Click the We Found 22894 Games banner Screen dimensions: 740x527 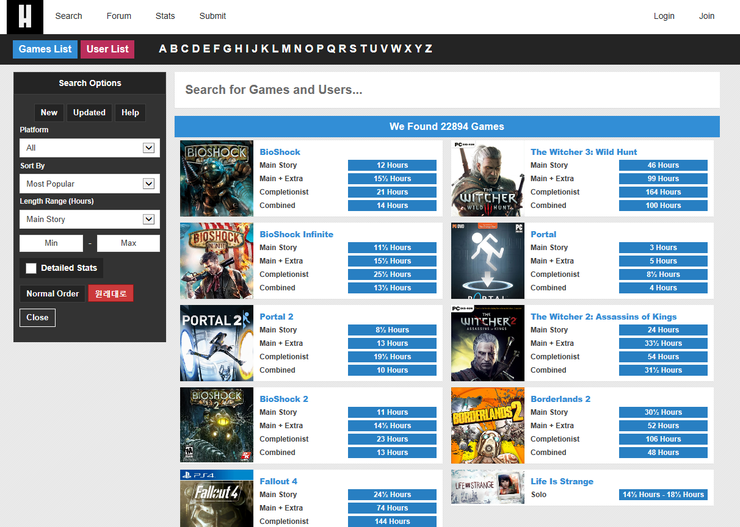[x=447, y=126]
